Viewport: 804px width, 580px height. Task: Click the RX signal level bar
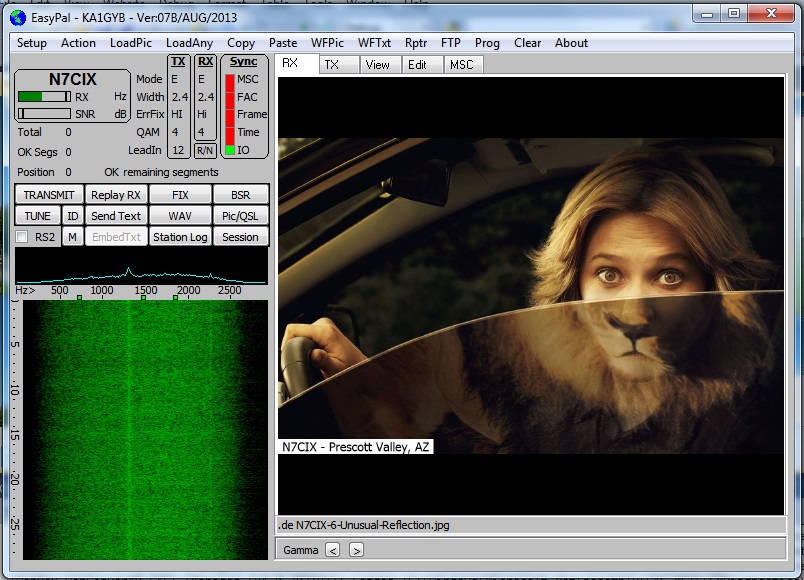(x=44, y=97)
